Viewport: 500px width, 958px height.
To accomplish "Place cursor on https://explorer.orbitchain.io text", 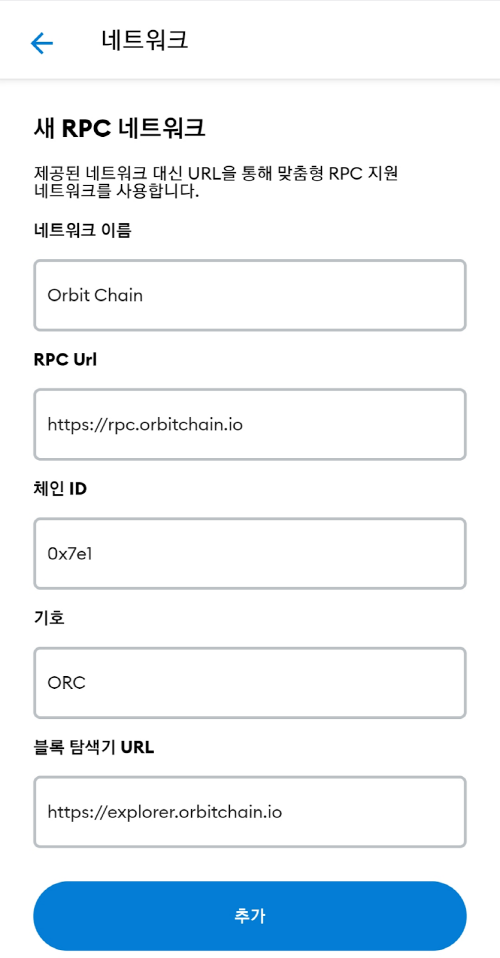I will click(164, 812).
